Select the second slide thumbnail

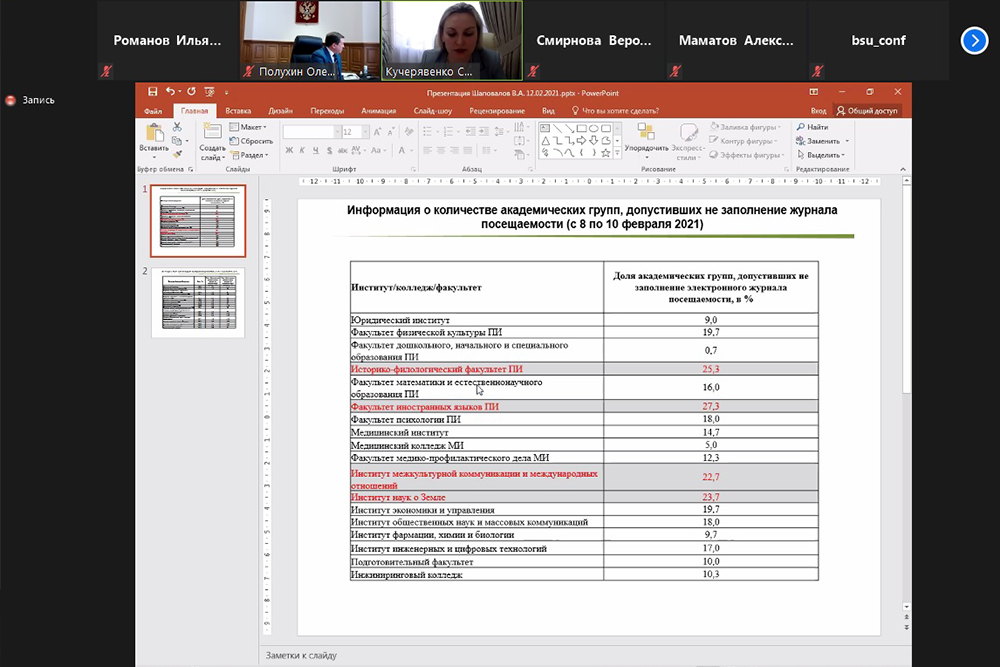197,301
